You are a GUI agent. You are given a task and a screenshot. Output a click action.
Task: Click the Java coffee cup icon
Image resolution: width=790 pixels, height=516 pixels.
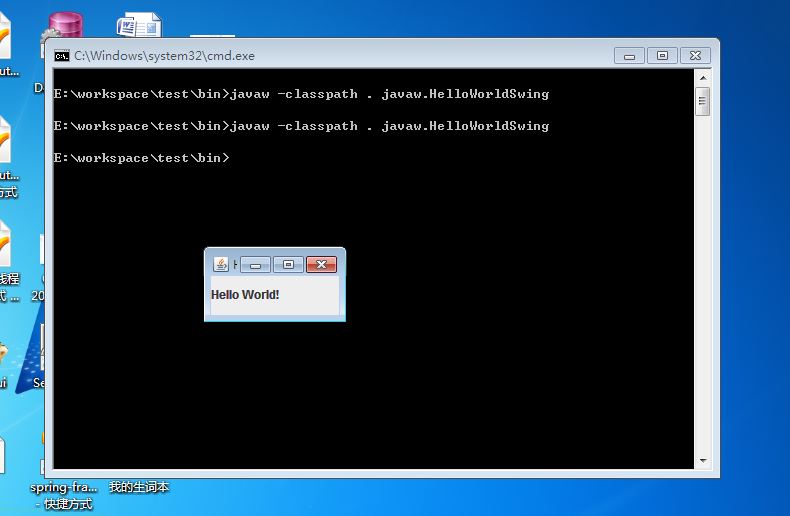(x=221, y=264)
